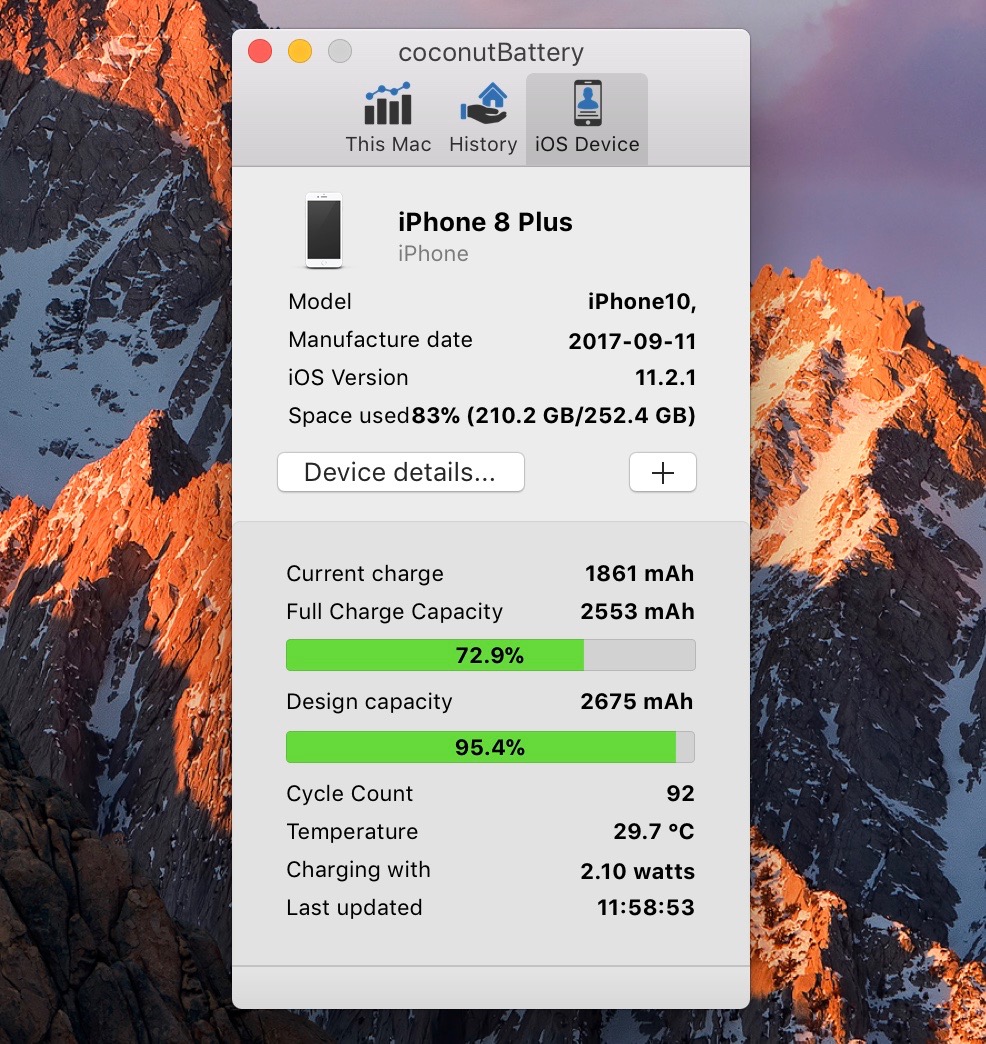
Task: Close the coconutBattery window with red button
Action: pos(260,51)
